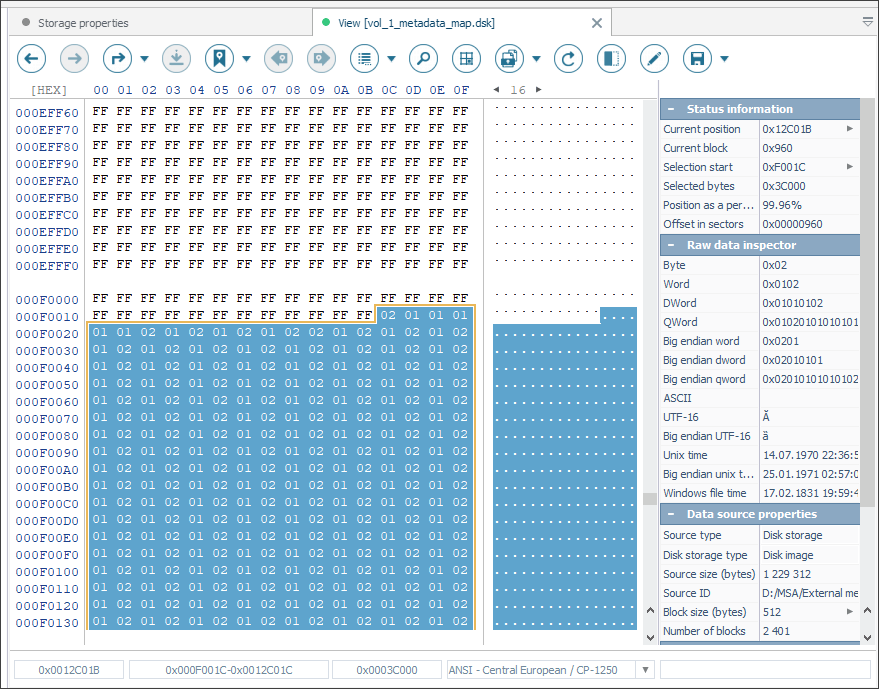Click the back navigation arrow icon

32,59
